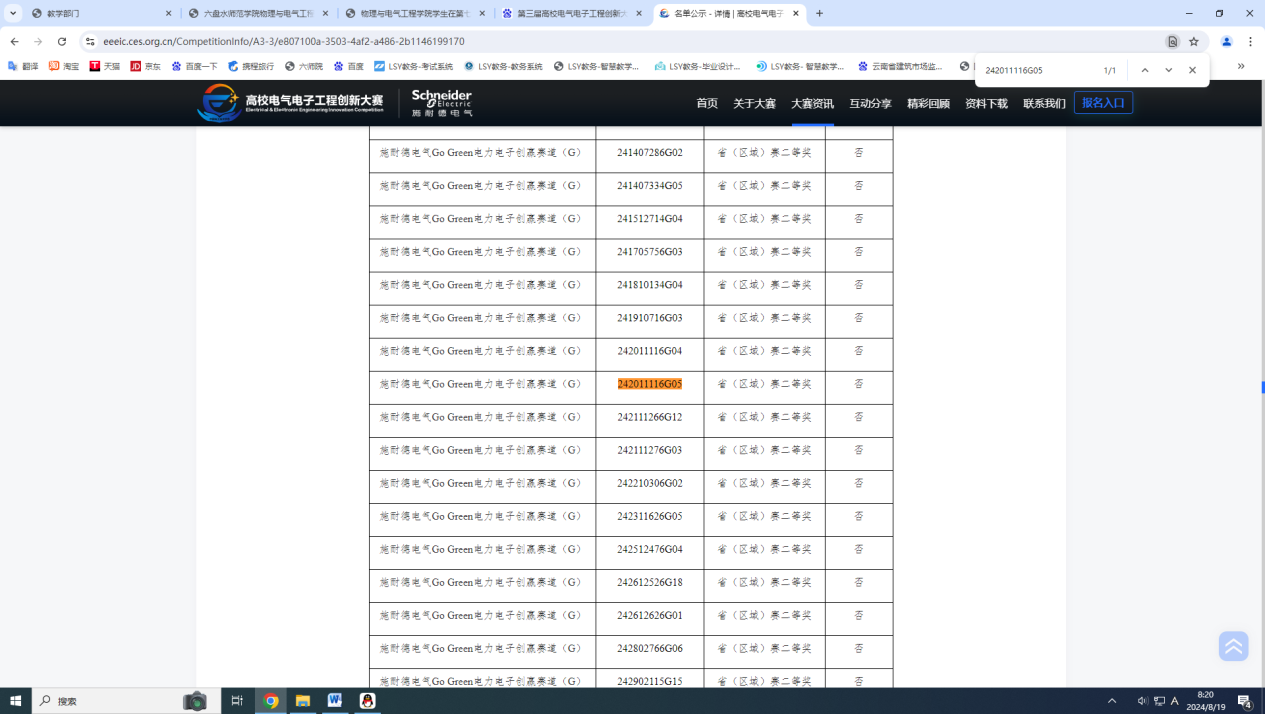Open the LSY教务-教务系统 bookmark

[503, 66]
